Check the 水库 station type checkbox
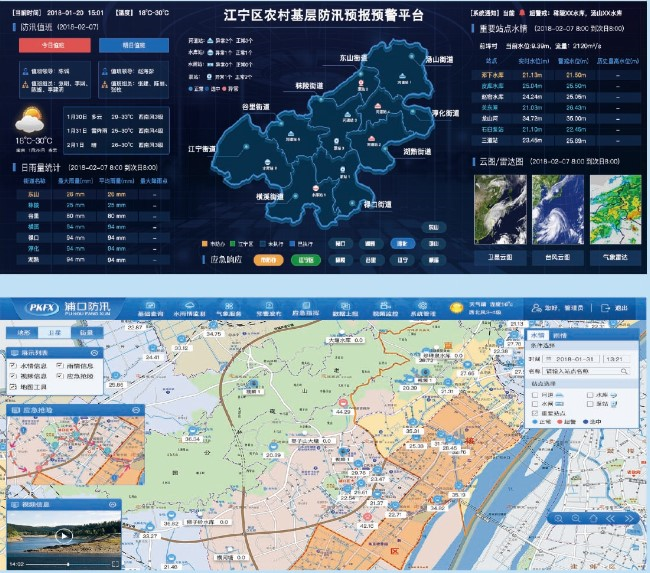 pos(590,395)
